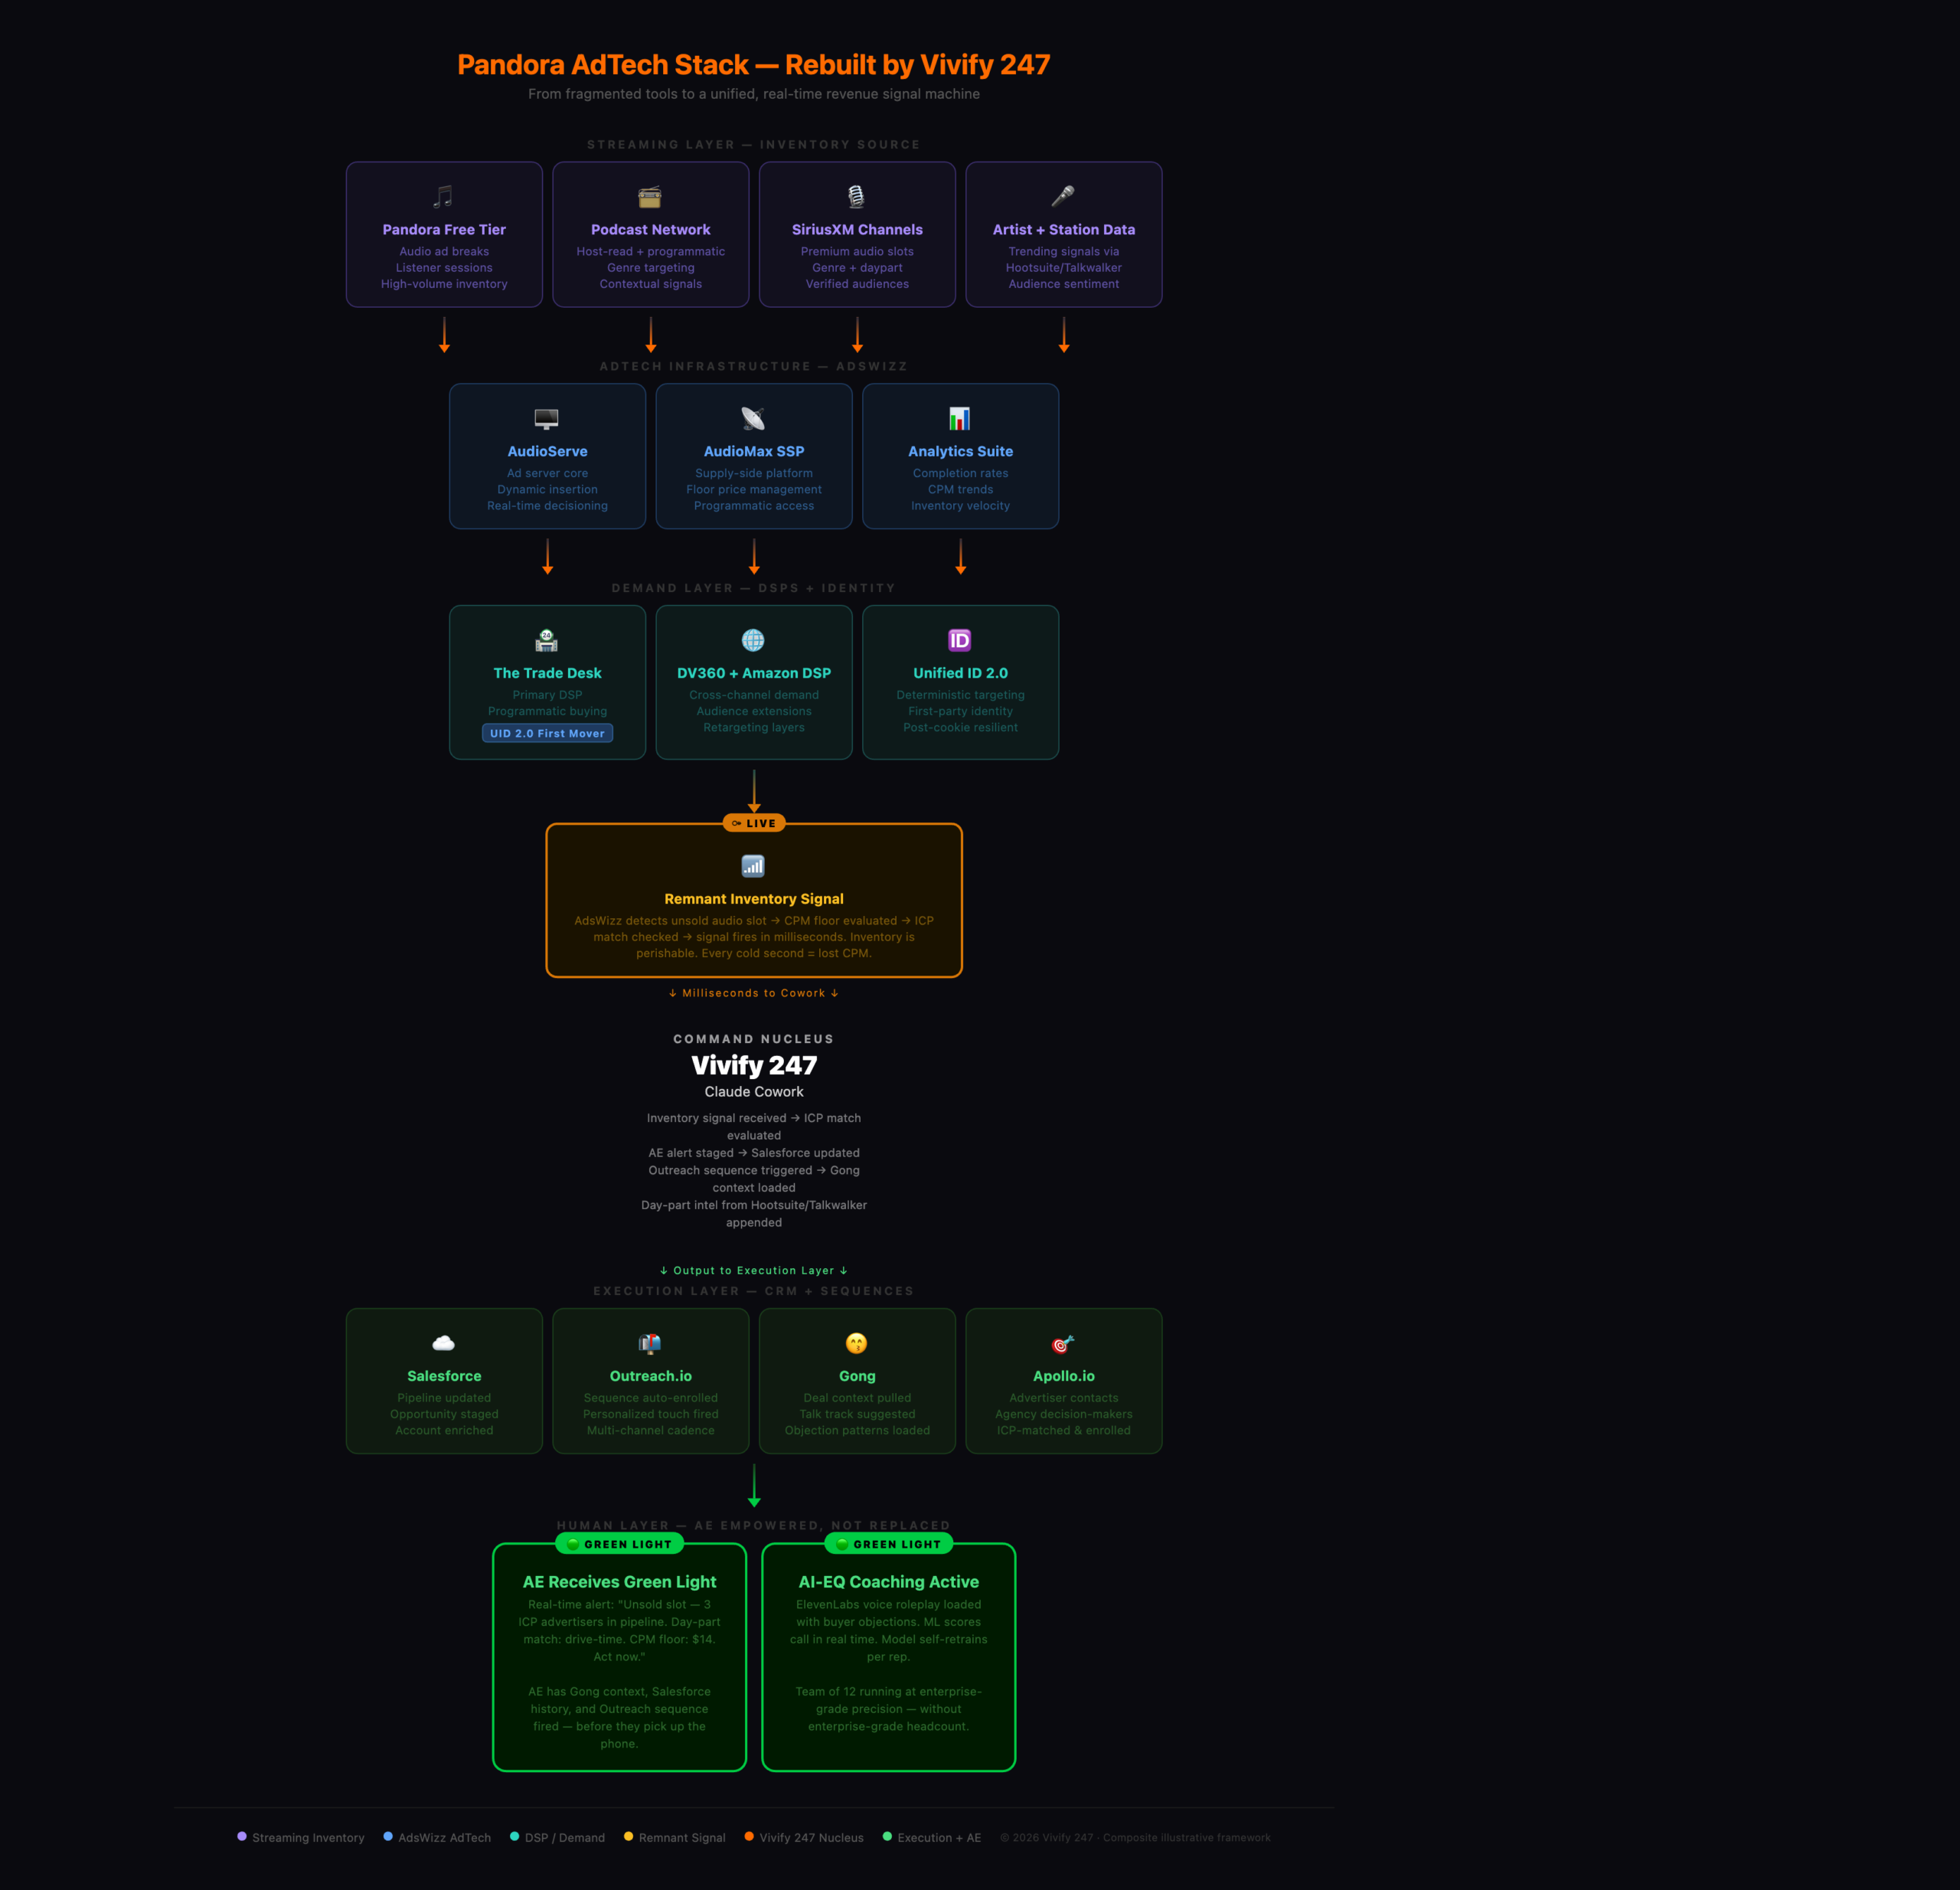Click the 'From fragmented tools' subtitle line
The height and width of the screenshot is (1890, 1960).
coord(754,94)
